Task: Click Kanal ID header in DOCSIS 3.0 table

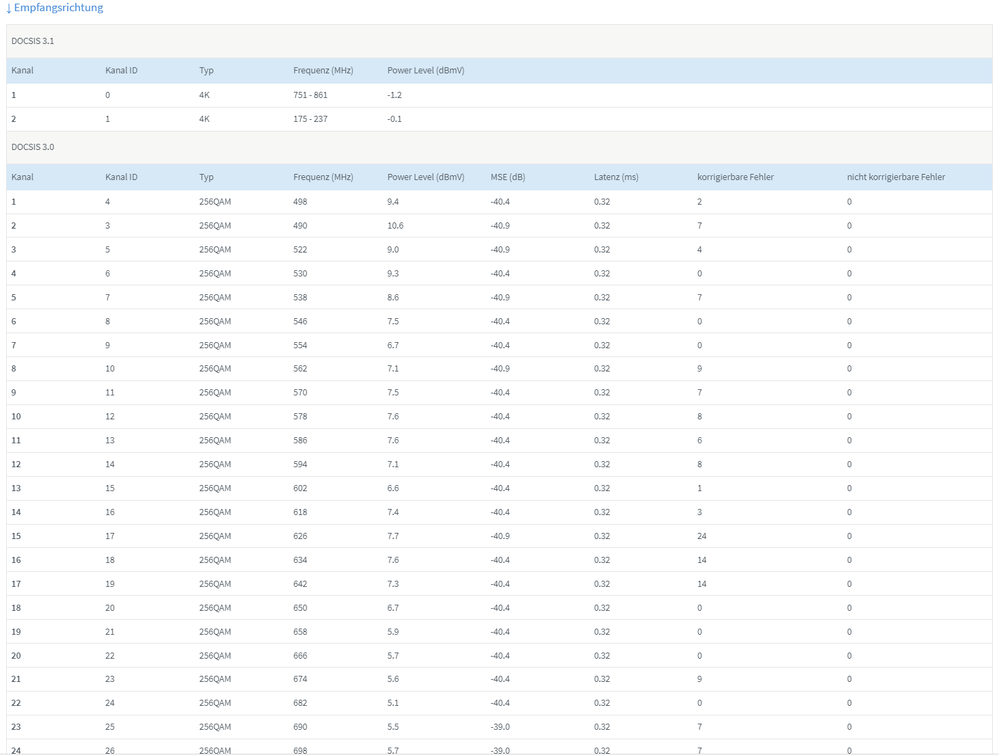Action: coord(121,177)
